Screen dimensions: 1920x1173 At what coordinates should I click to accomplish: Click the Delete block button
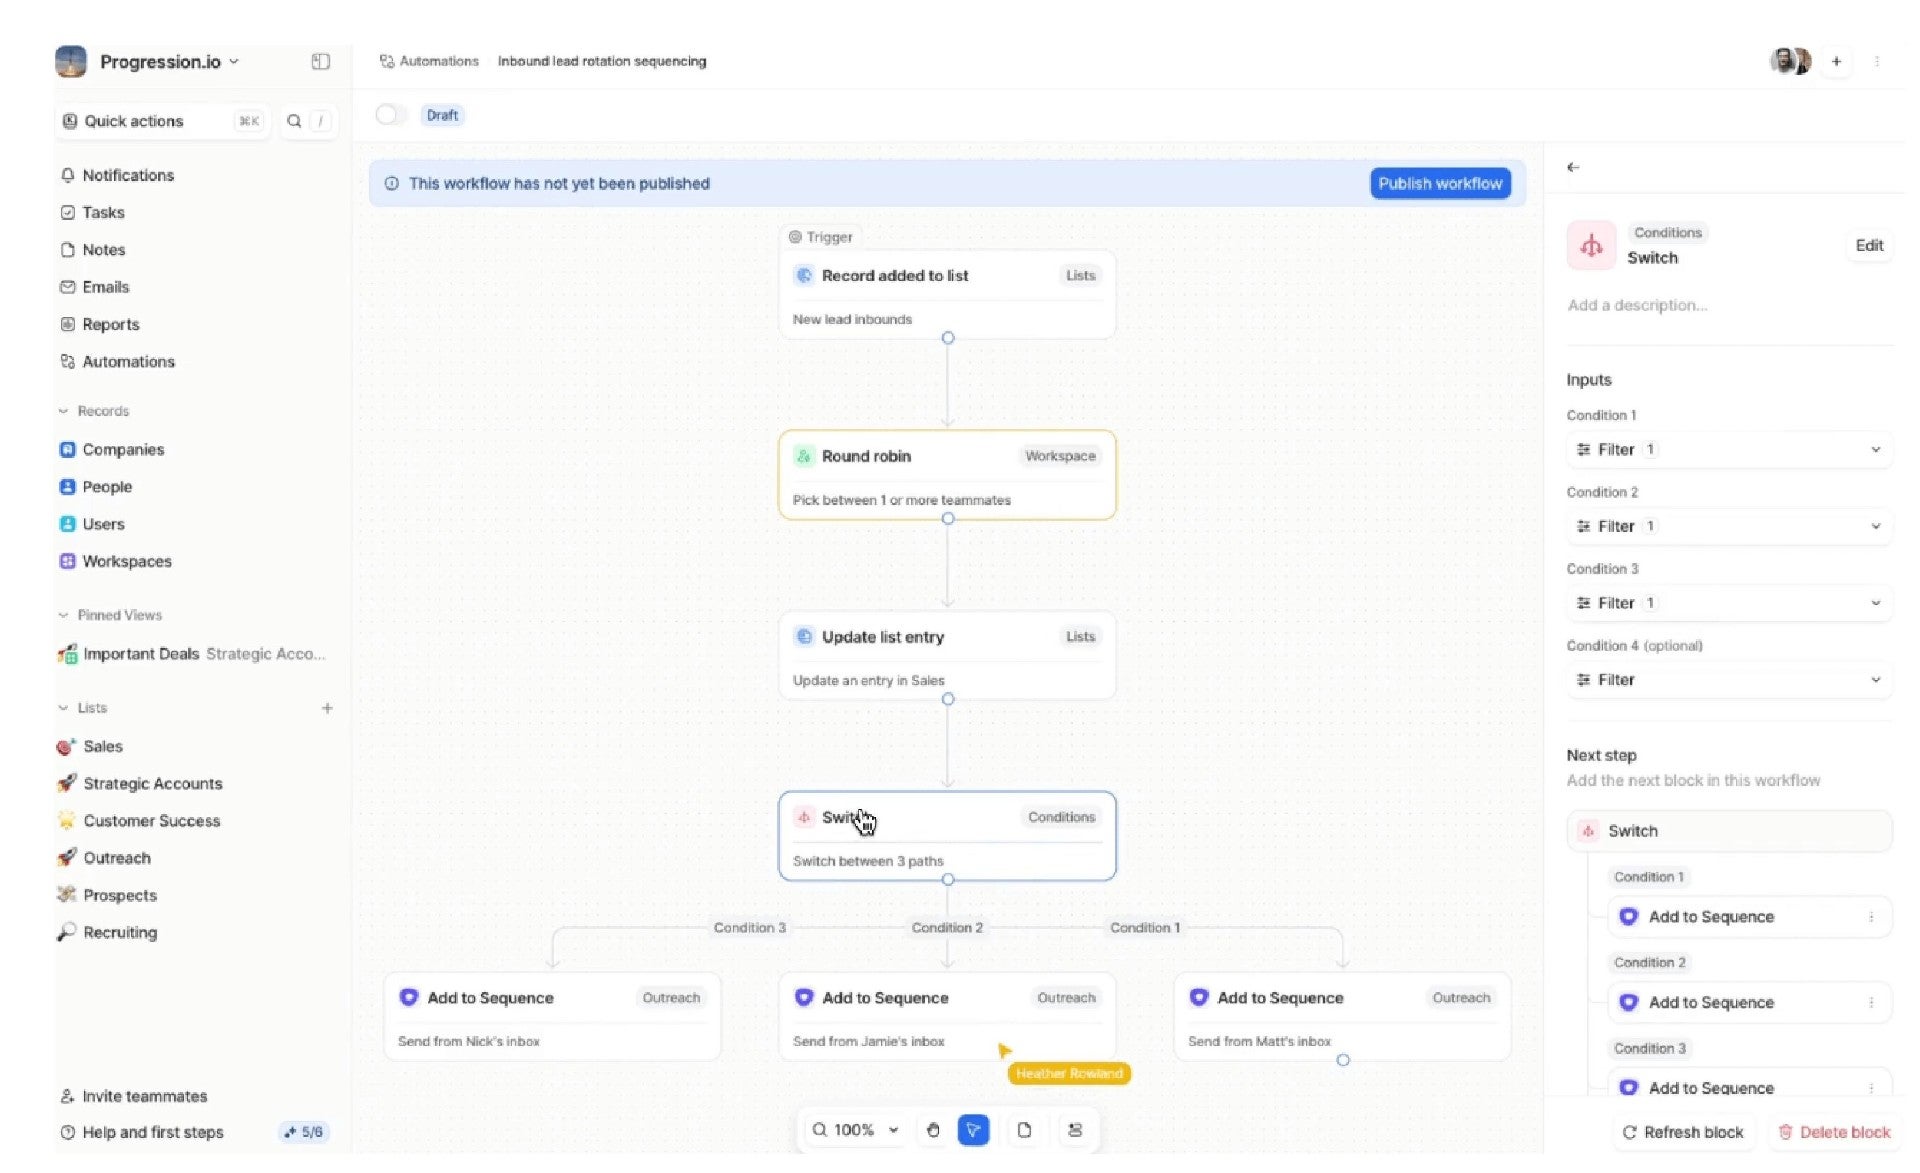point(1834,1132)
